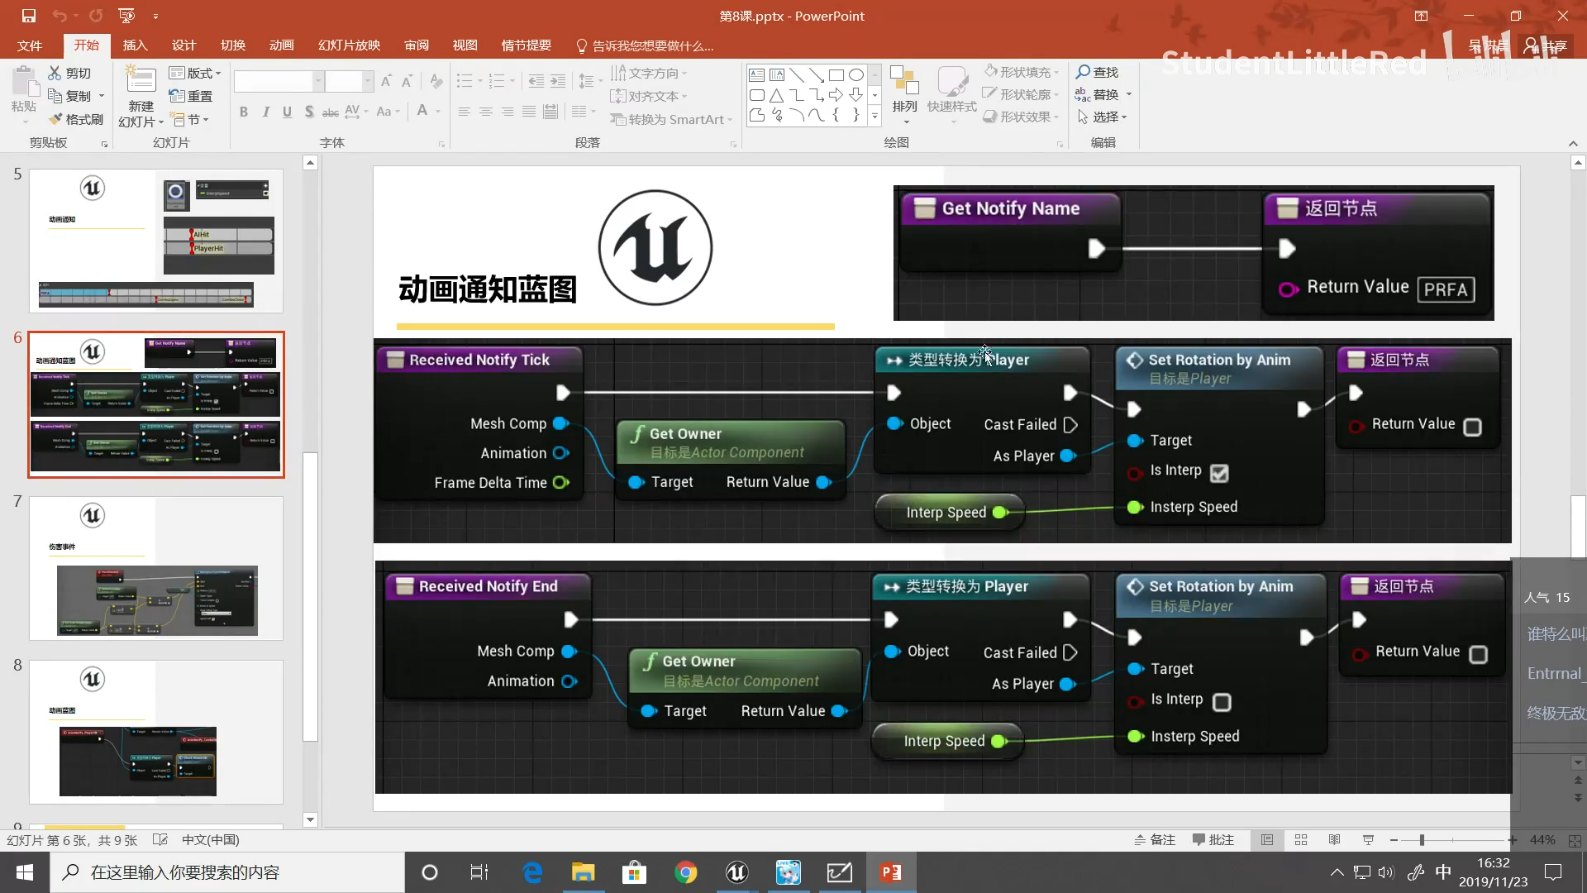The image size is (1587, 893).
Task: Switch to the 视图 View tab
Action: coord(465,45)
